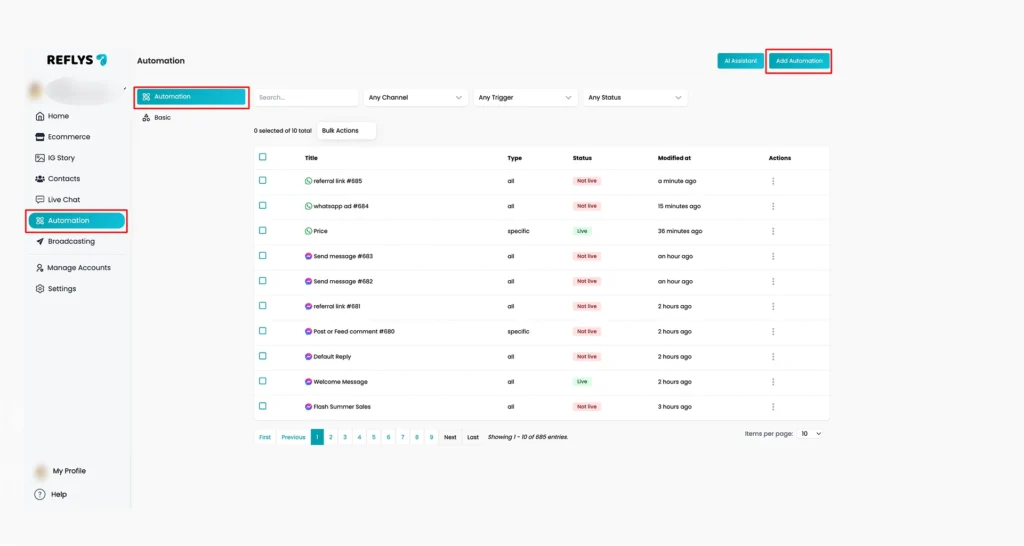Toggle the select-all header checkbox
The width and height of the screenshot is (1024, 546).
point(263,157)
